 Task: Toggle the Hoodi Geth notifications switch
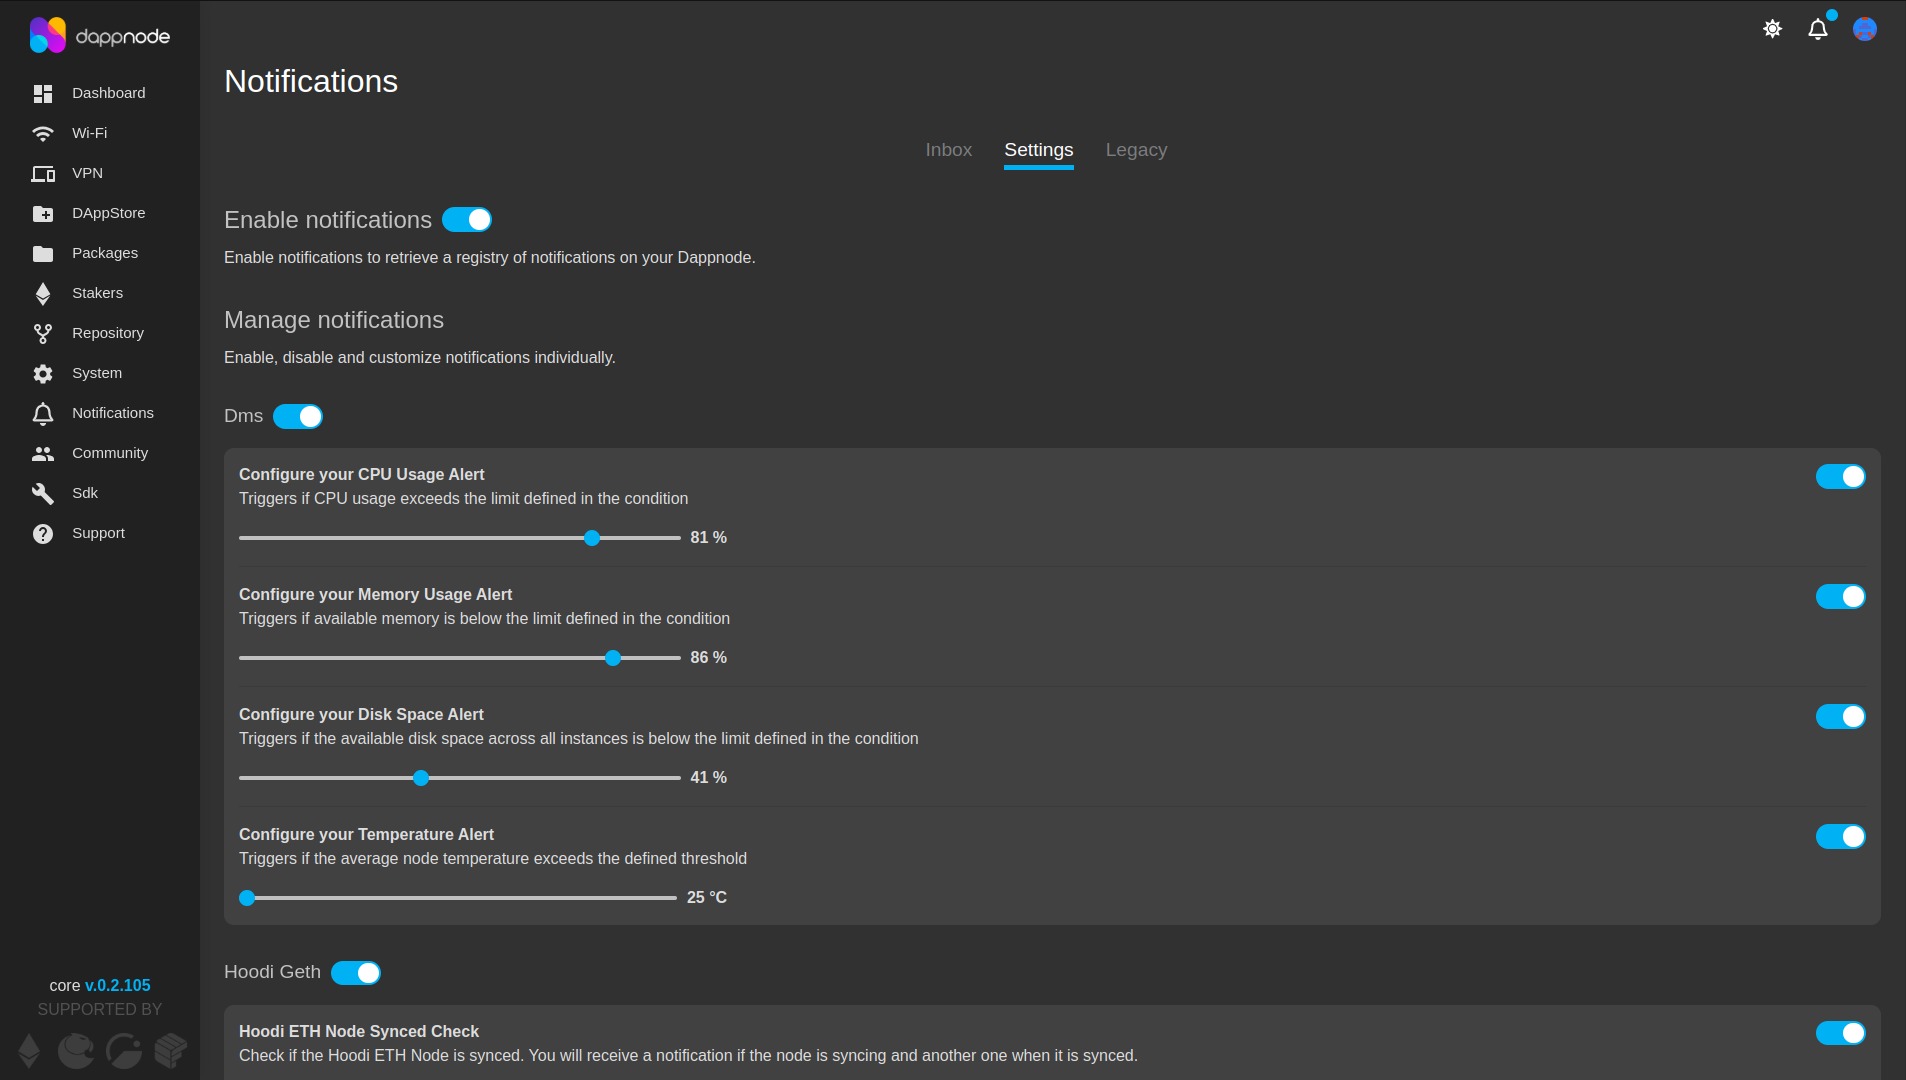(356, 972)
